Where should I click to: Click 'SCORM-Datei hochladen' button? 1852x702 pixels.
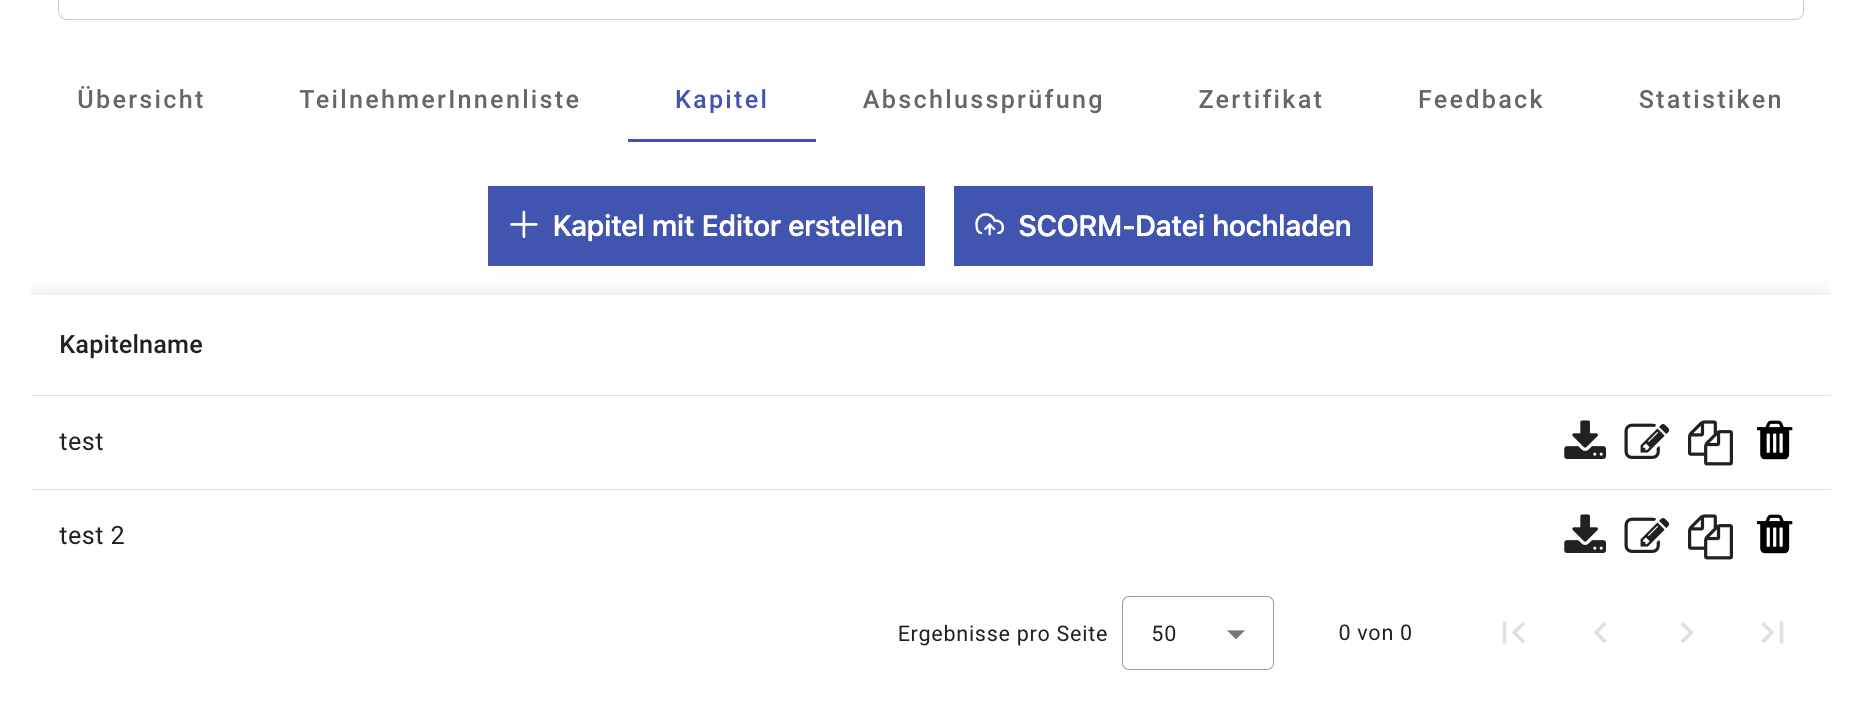(x=1163, y=226)
